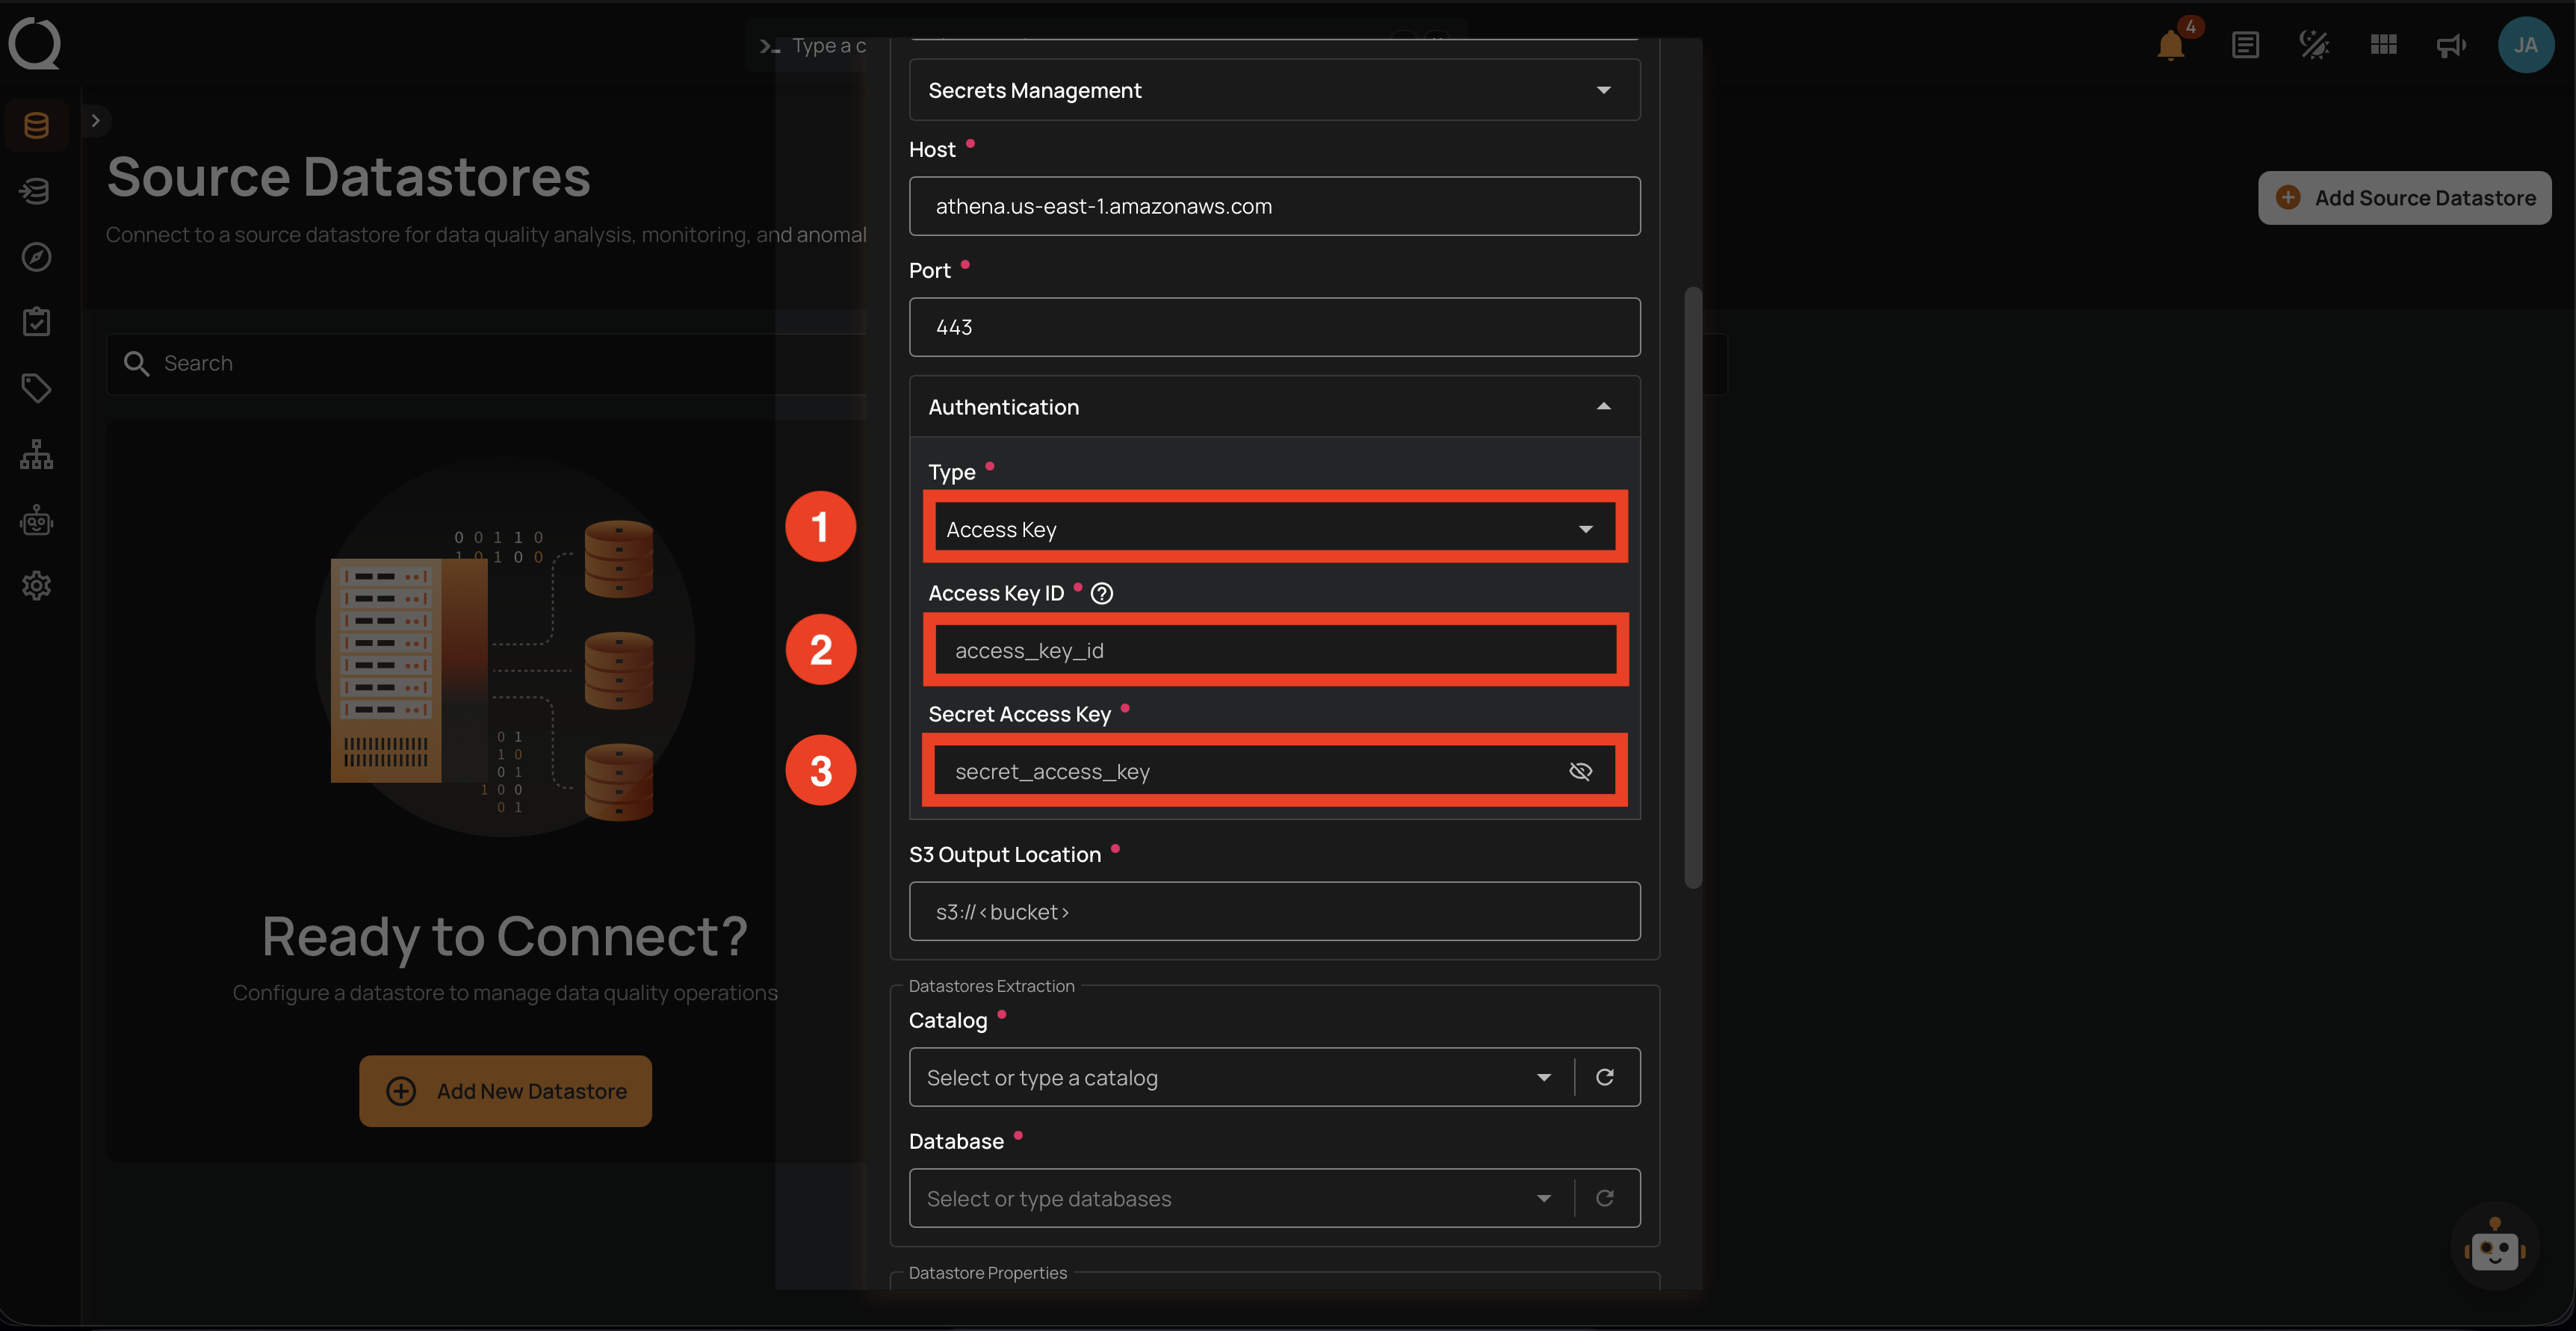Toggle Secret Access Key visibility
This screenshot has width=2576, height=1331.
1581,771
